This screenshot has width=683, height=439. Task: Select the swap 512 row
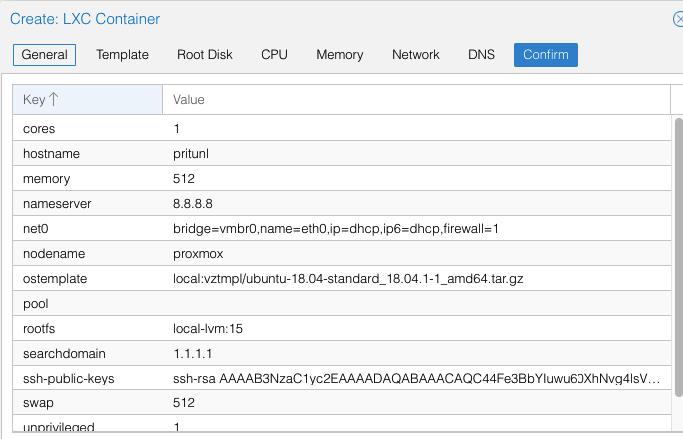point(342,403)
